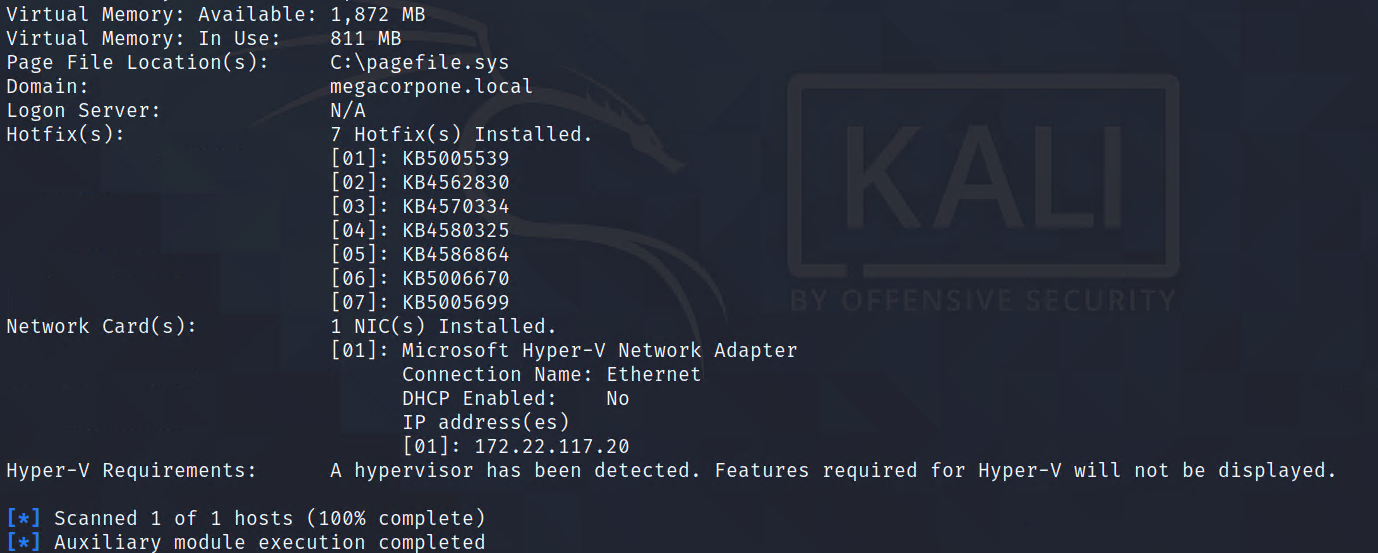Image resolution: width=1378 pixels, height=553 pixels.
Task: Click the hotfix entry KB4570334
Action: tap(455, 207)
